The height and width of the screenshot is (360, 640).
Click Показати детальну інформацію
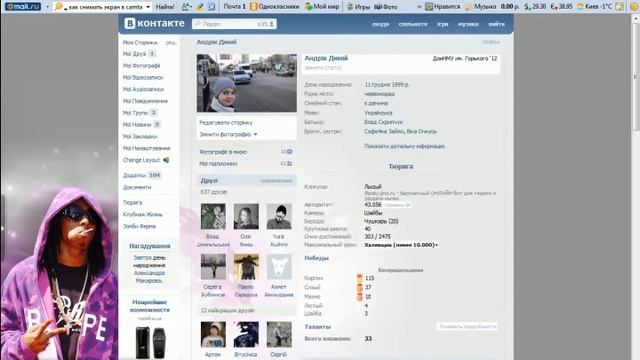point(404,146)
